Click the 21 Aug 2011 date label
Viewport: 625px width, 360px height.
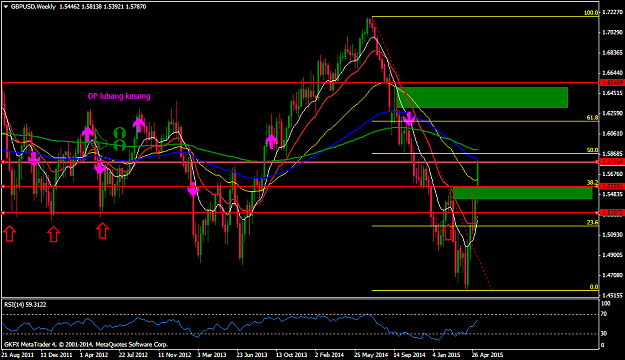pyautogui.click(x=18, y=354)
